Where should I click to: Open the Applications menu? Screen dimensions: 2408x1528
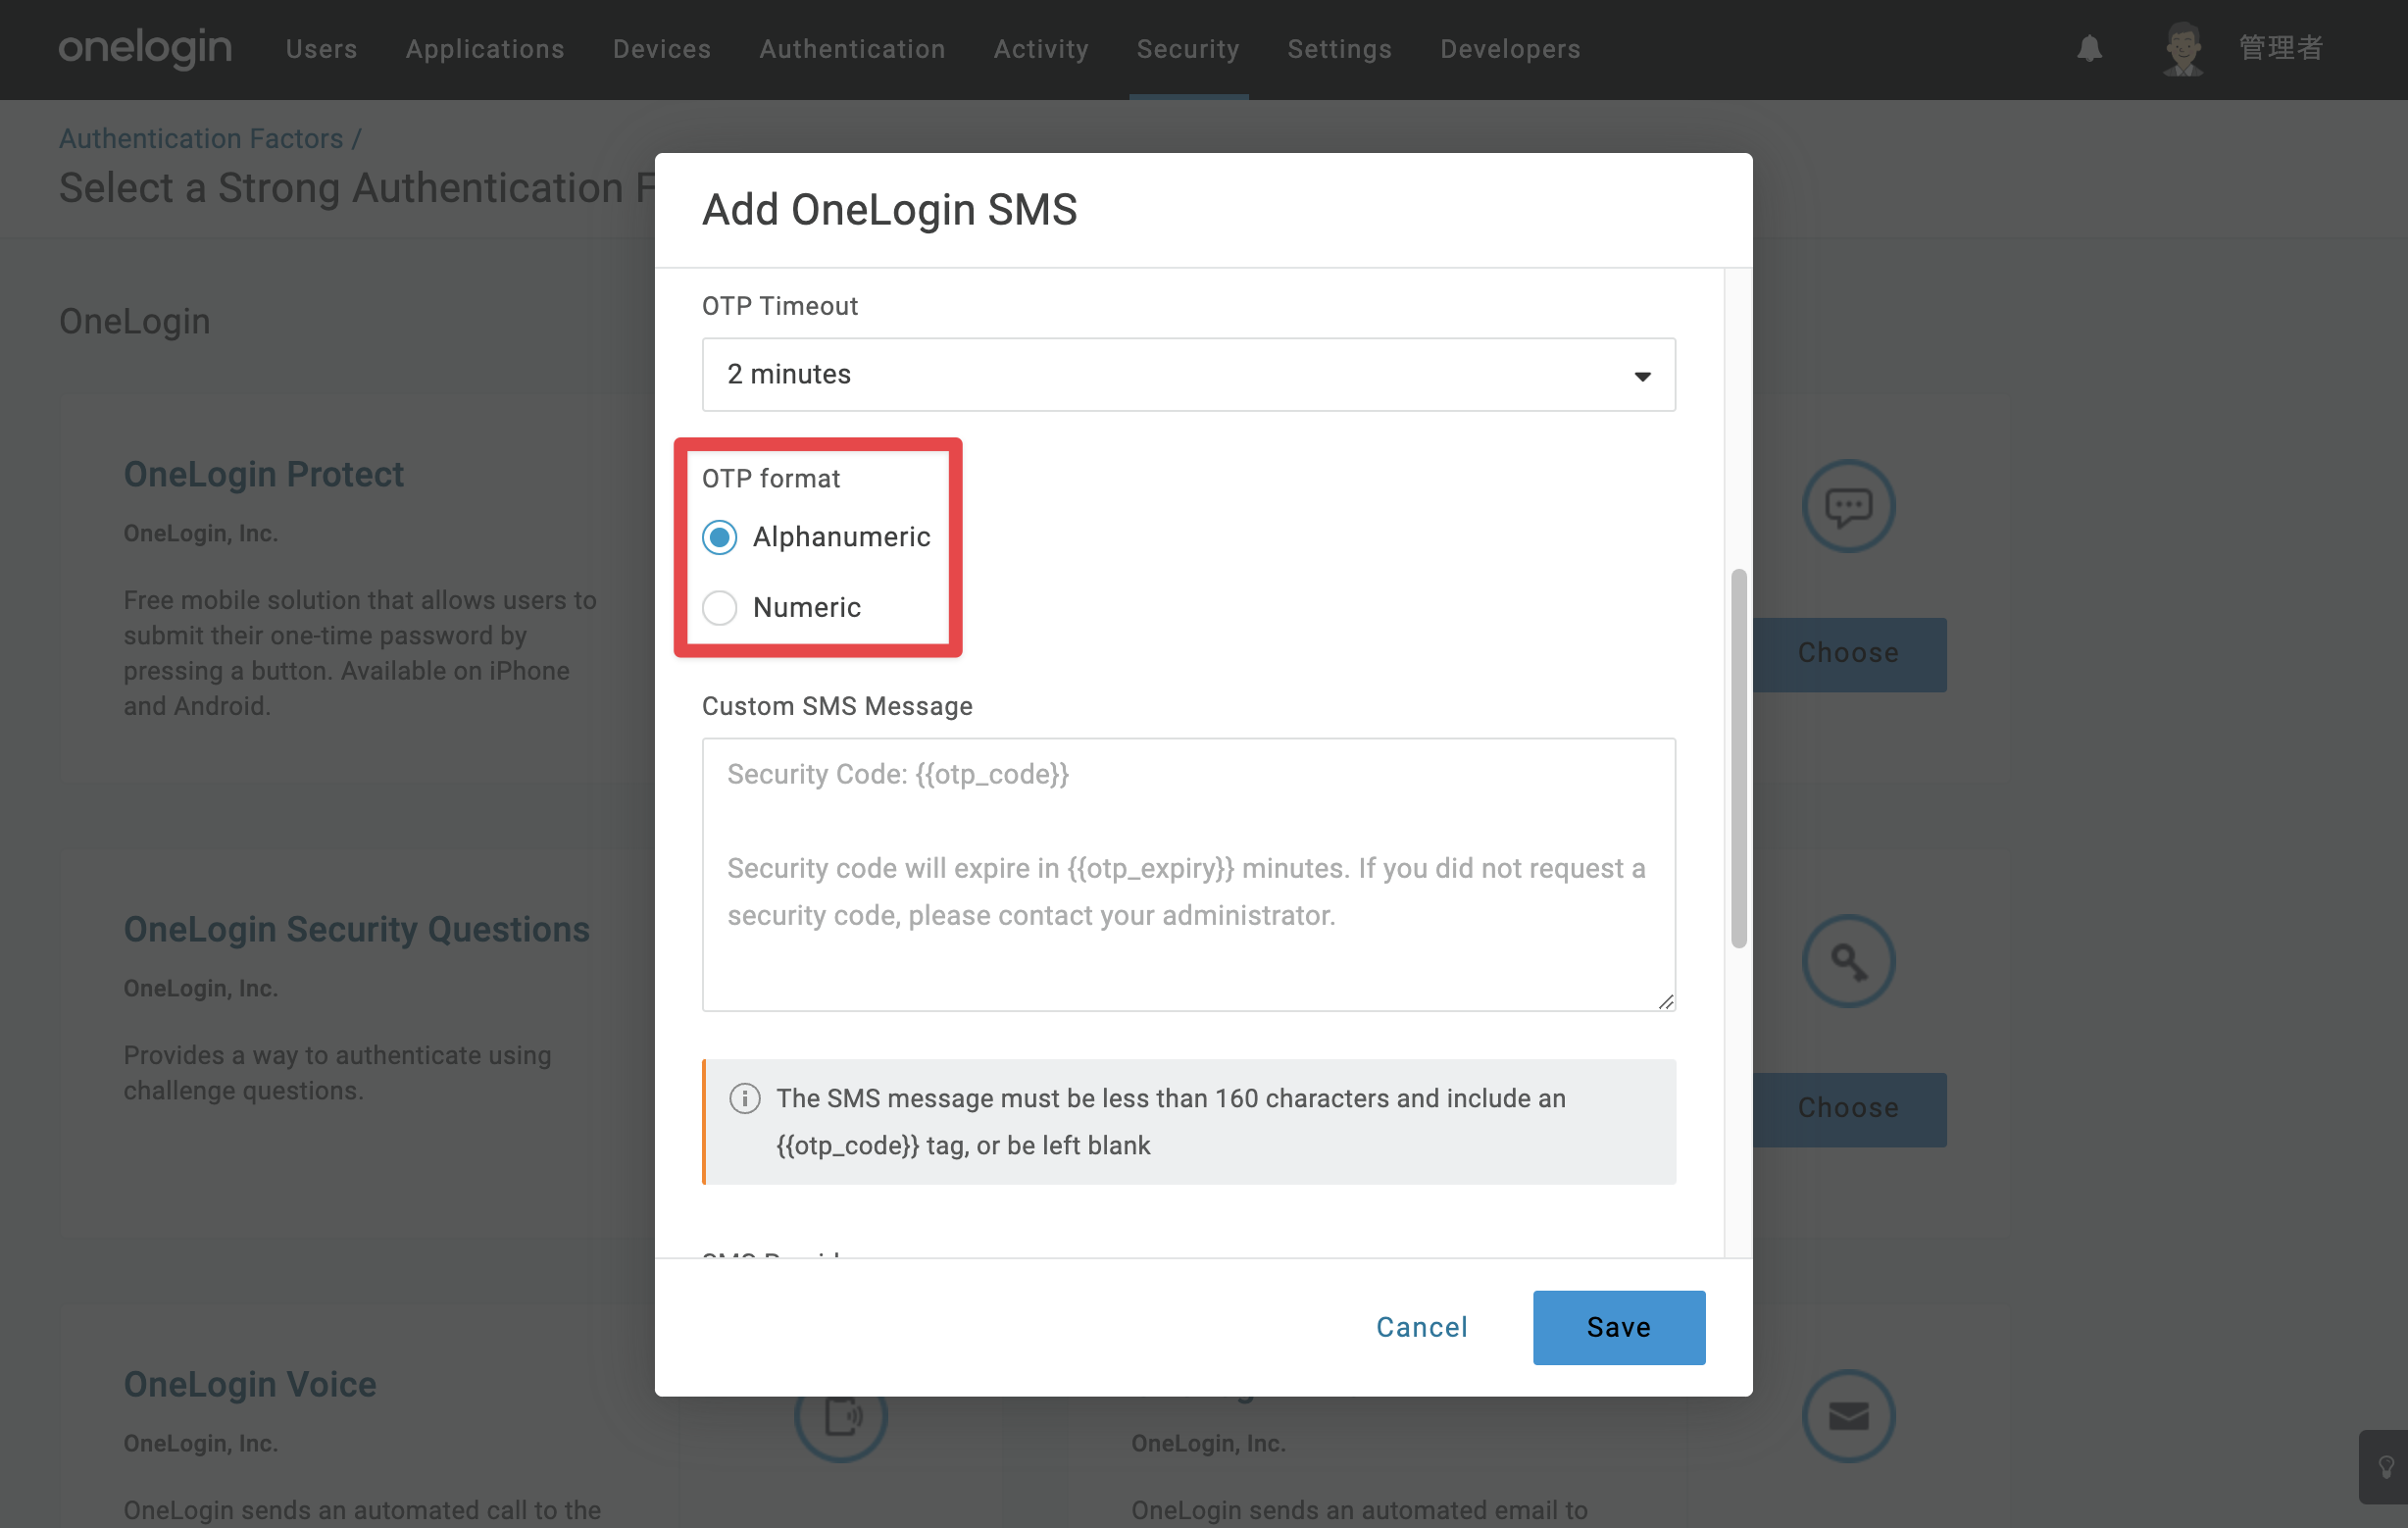click(485, 48)
